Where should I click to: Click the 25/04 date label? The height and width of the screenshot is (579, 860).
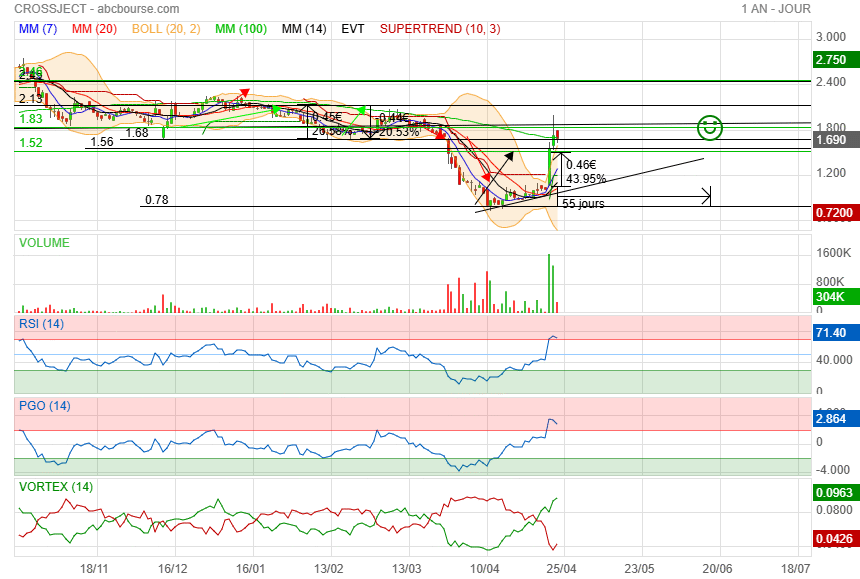[562, 569]
